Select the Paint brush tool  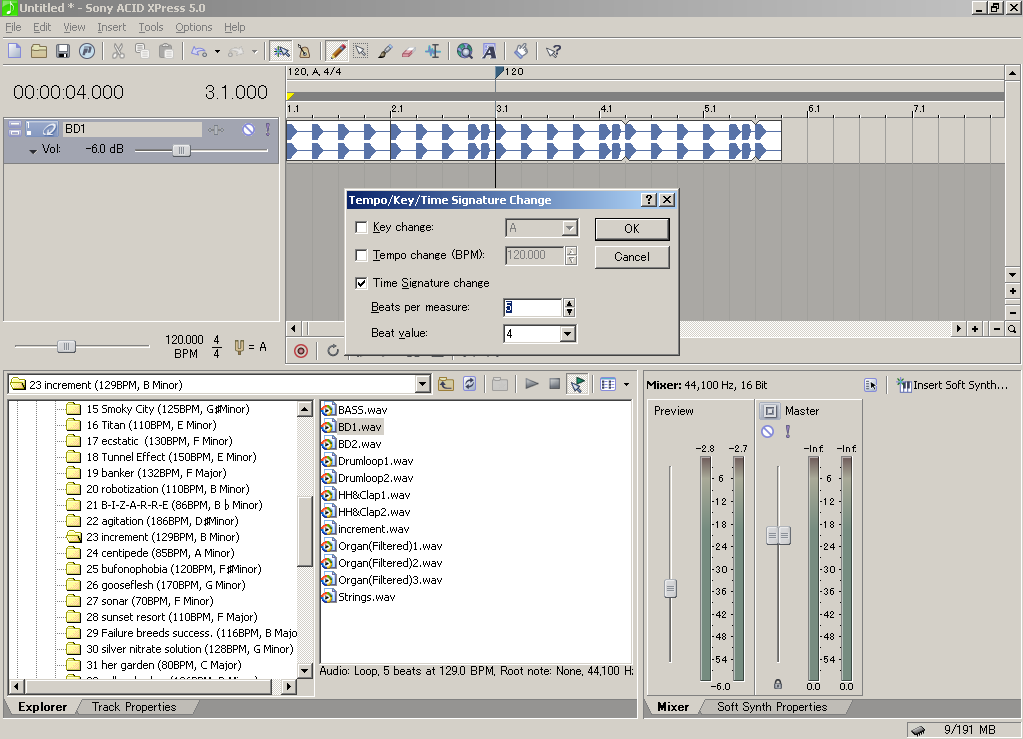point(384,51)
